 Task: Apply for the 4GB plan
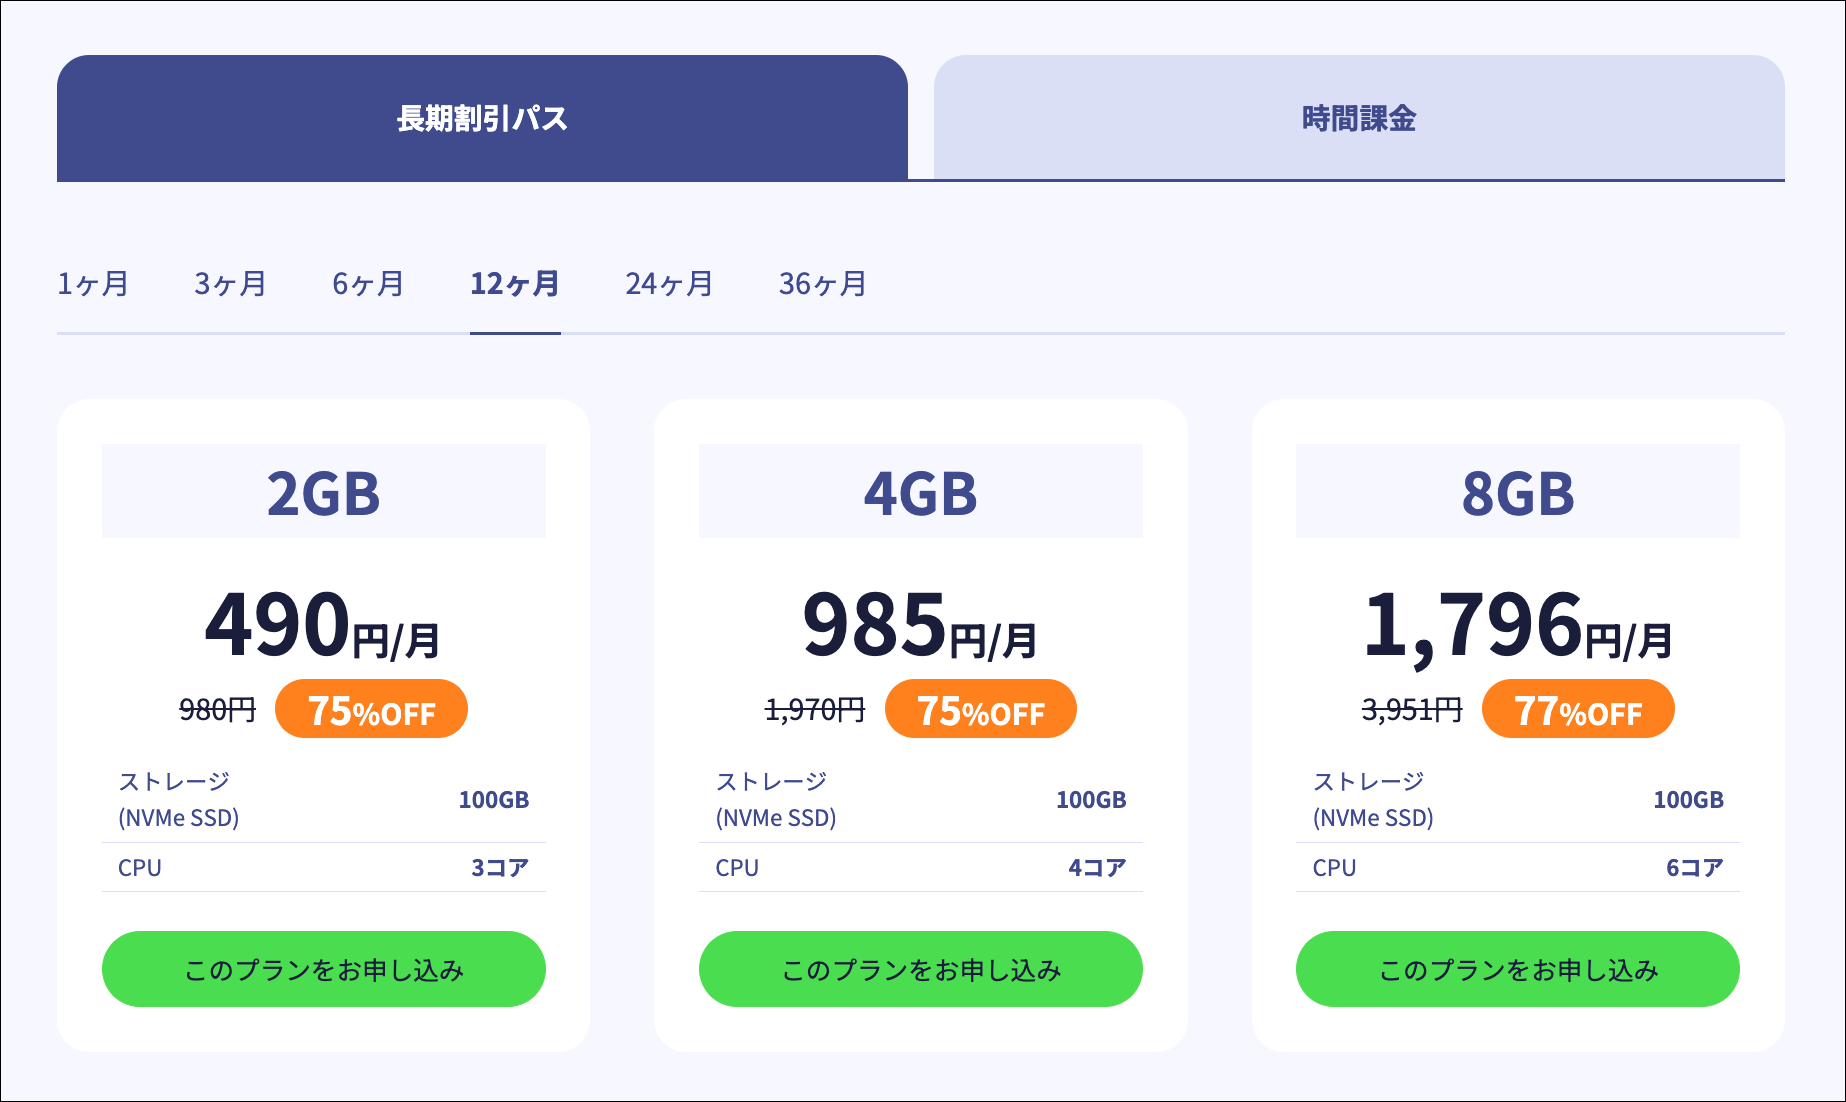coord(921,969)
